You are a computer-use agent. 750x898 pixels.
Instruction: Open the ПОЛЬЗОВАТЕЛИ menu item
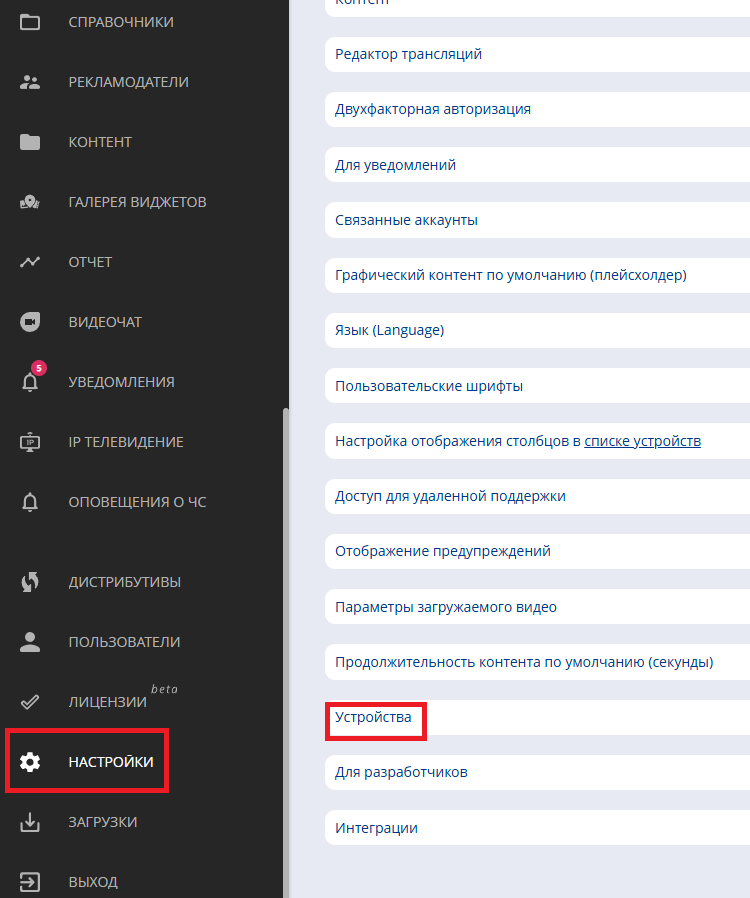124,642
